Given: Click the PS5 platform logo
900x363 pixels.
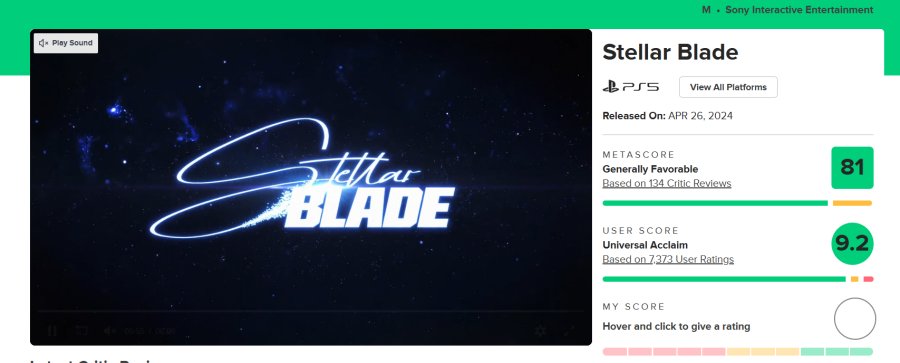Looking at the screenshot, I should click(x=631, y=87).
